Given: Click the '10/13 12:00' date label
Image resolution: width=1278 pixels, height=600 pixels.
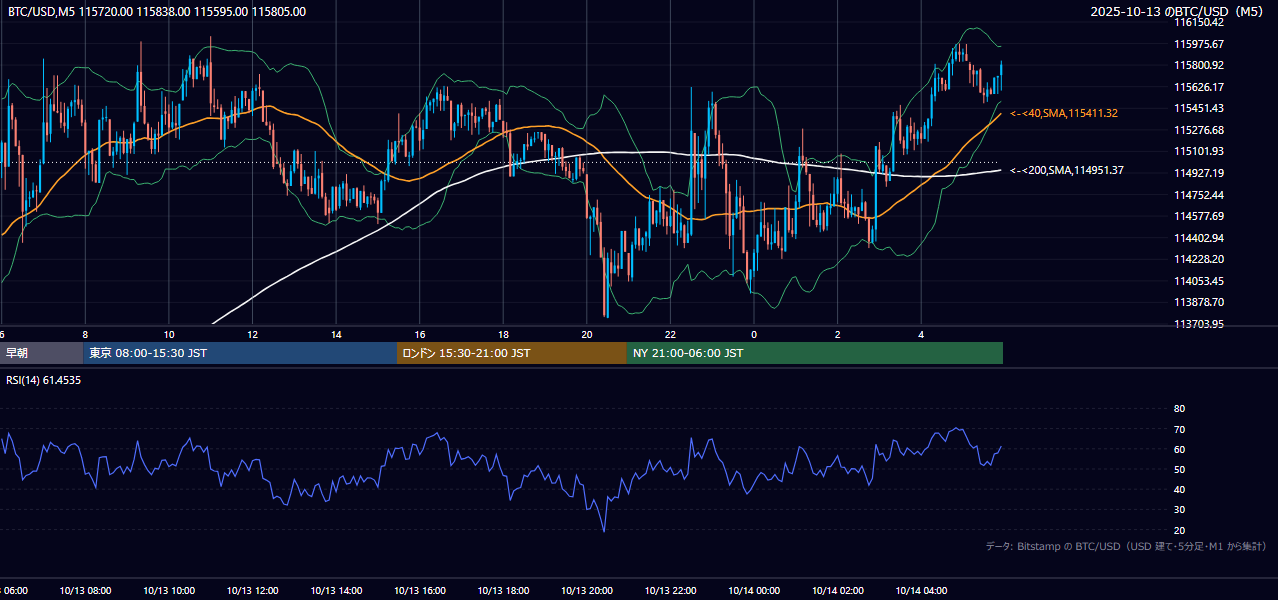Looking at the screenshot, I should coord(252,591).
